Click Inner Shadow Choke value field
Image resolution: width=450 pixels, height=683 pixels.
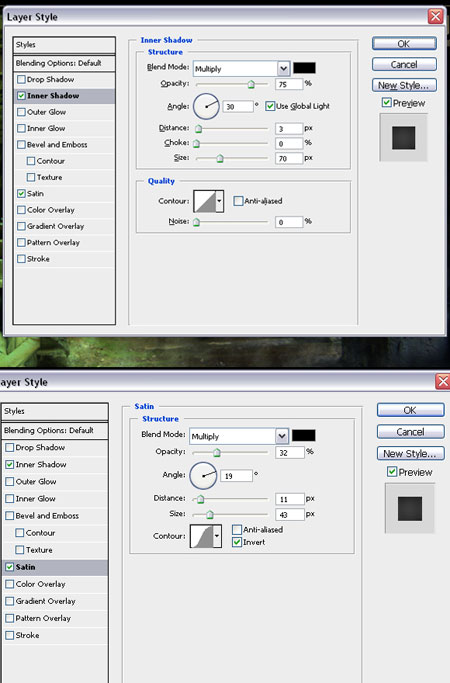tap(288, 143)
